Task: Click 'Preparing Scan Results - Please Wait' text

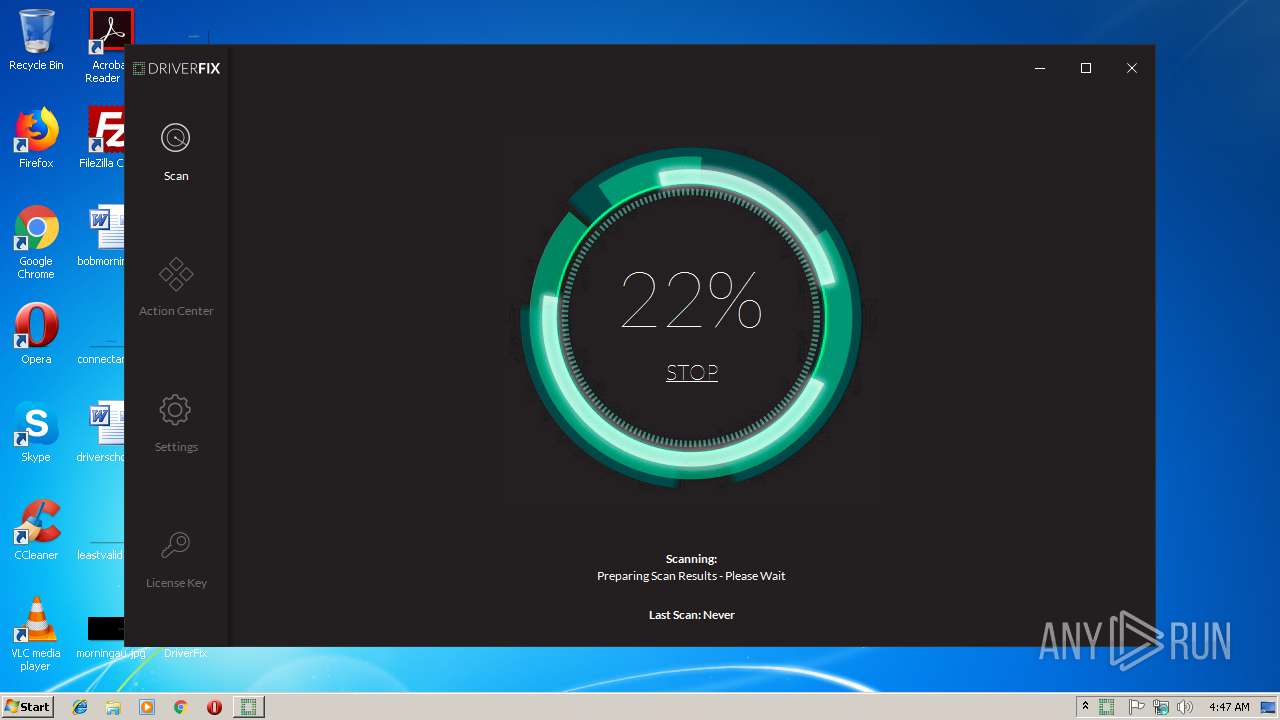Action: [x=691, y=576]
